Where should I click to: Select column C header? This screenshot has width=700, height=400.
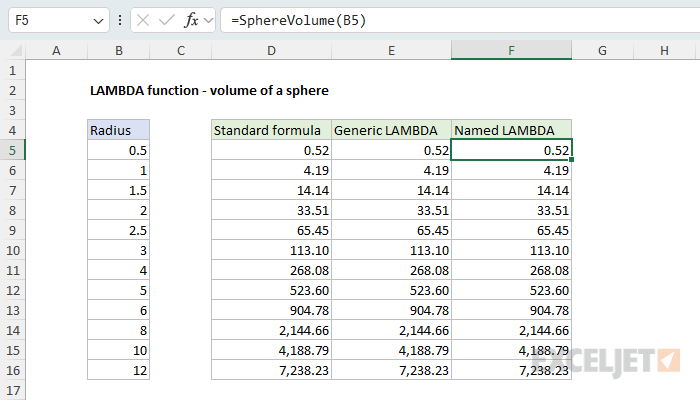pyautogui.click(x=181, y=50)
